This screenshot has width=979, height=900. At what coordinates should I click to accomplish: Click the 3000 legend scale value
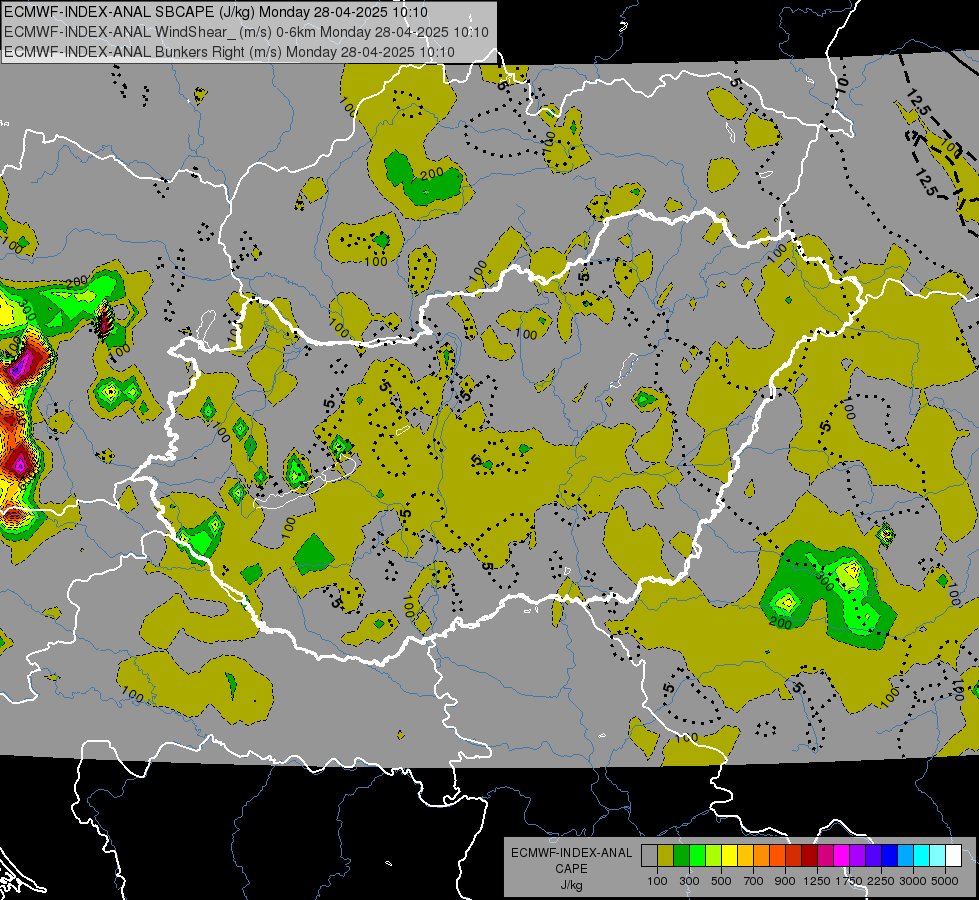click(913, 881)
